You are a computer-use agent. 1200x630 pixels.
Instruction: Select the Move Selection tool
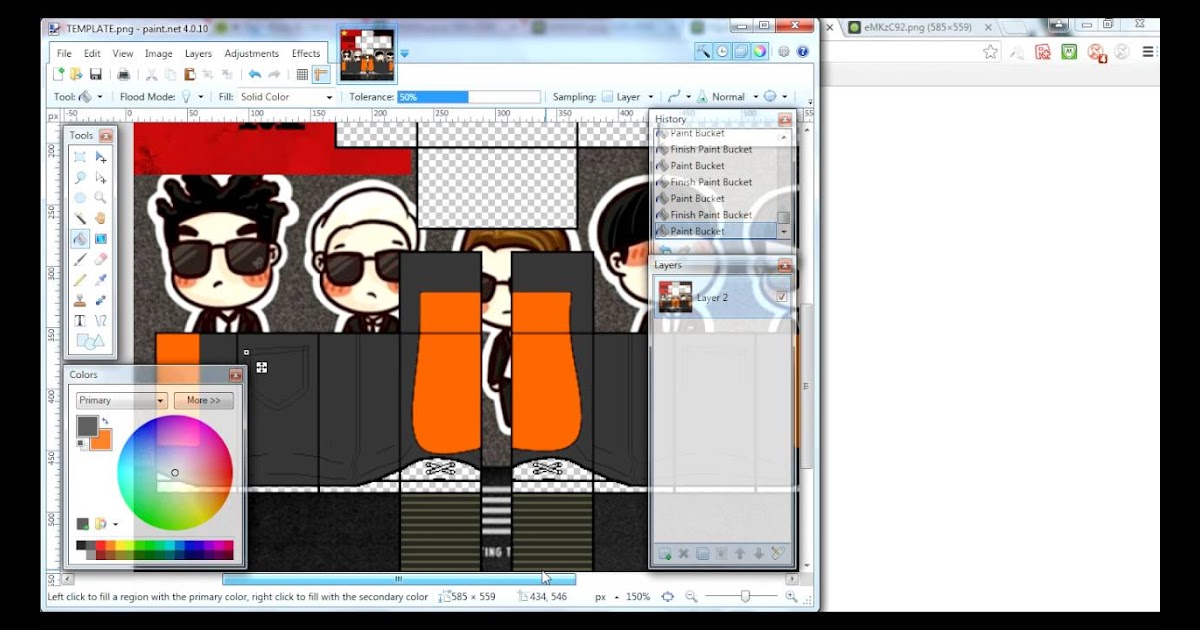(100, 177)
